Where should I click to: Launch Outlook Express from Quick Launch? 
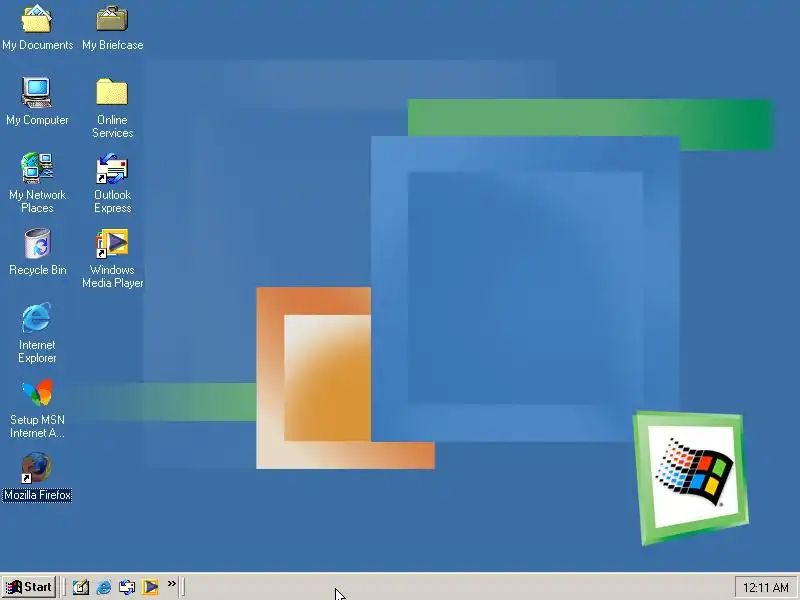point(127,587)
